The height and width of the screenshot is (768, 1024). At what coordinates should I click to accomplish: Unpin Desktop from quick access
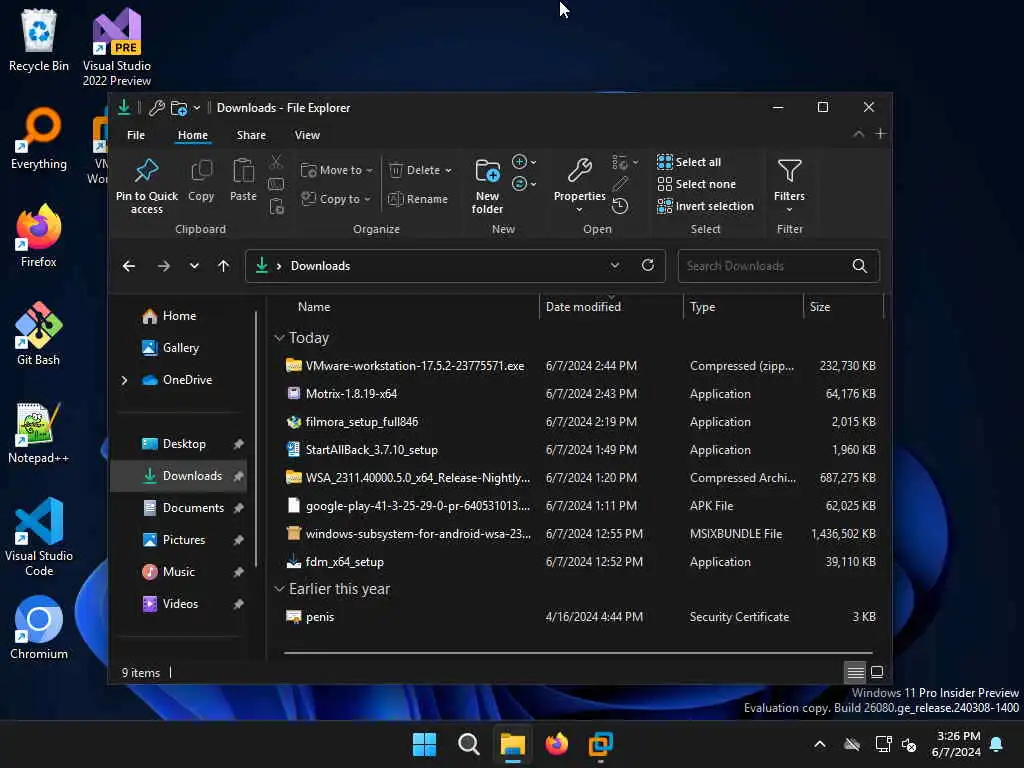pyautogui.click(x=238, y=444)
